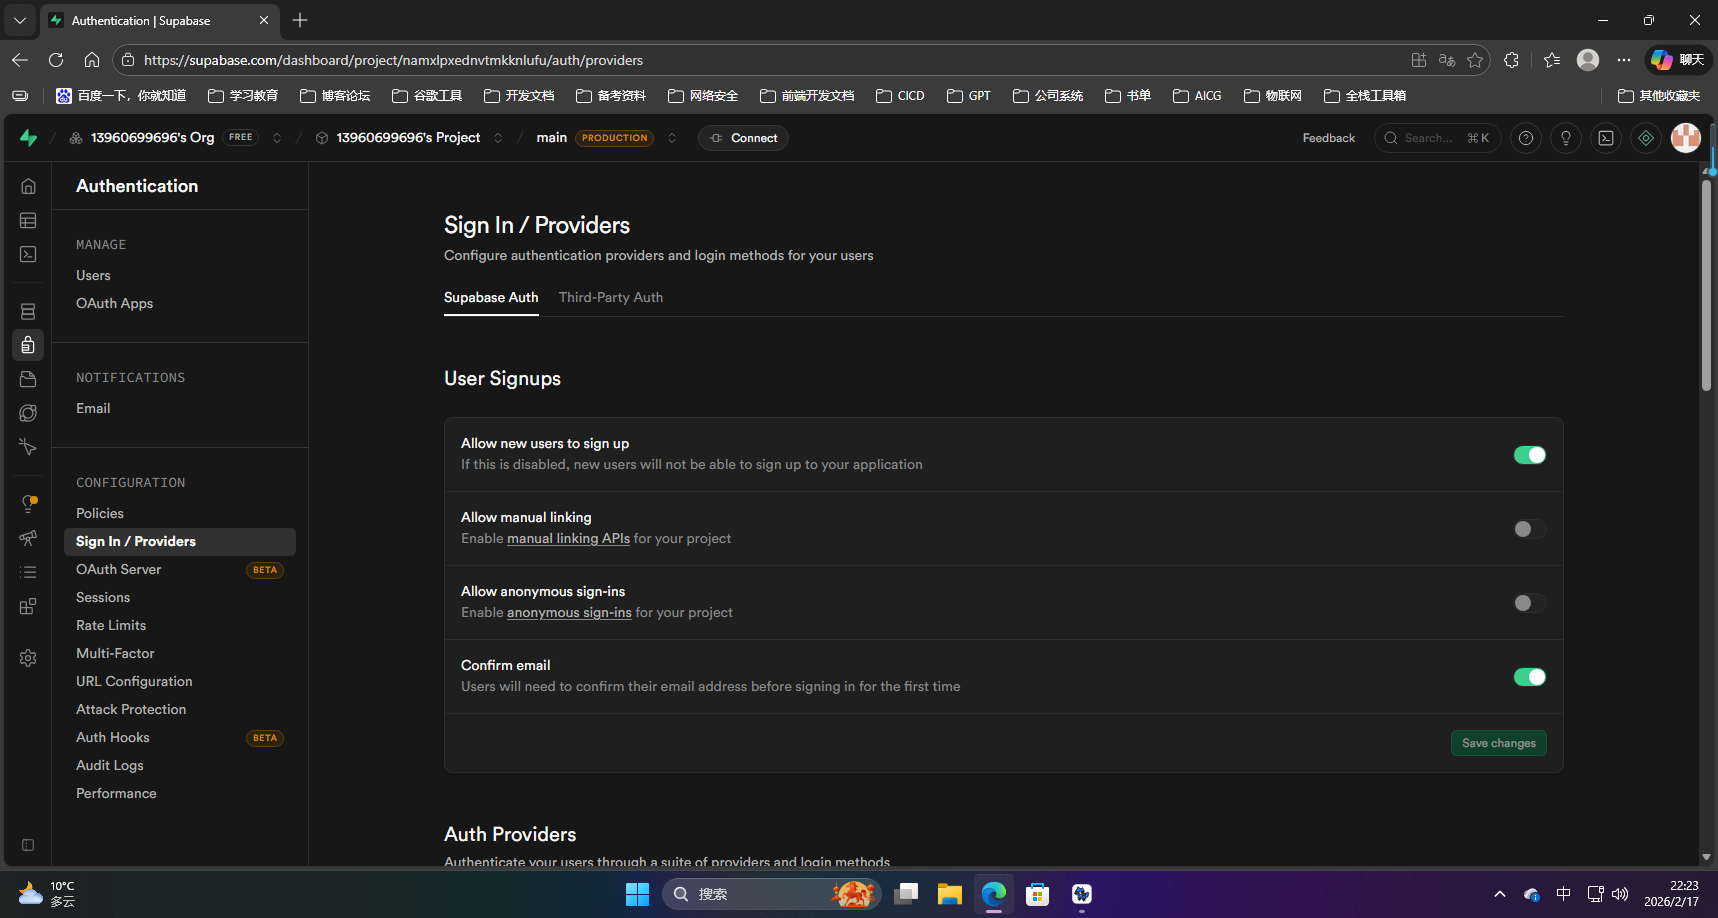The image size is (1718, 918).
Task: Open the CICD bookmarks folder
Action: tap(900, 96)
